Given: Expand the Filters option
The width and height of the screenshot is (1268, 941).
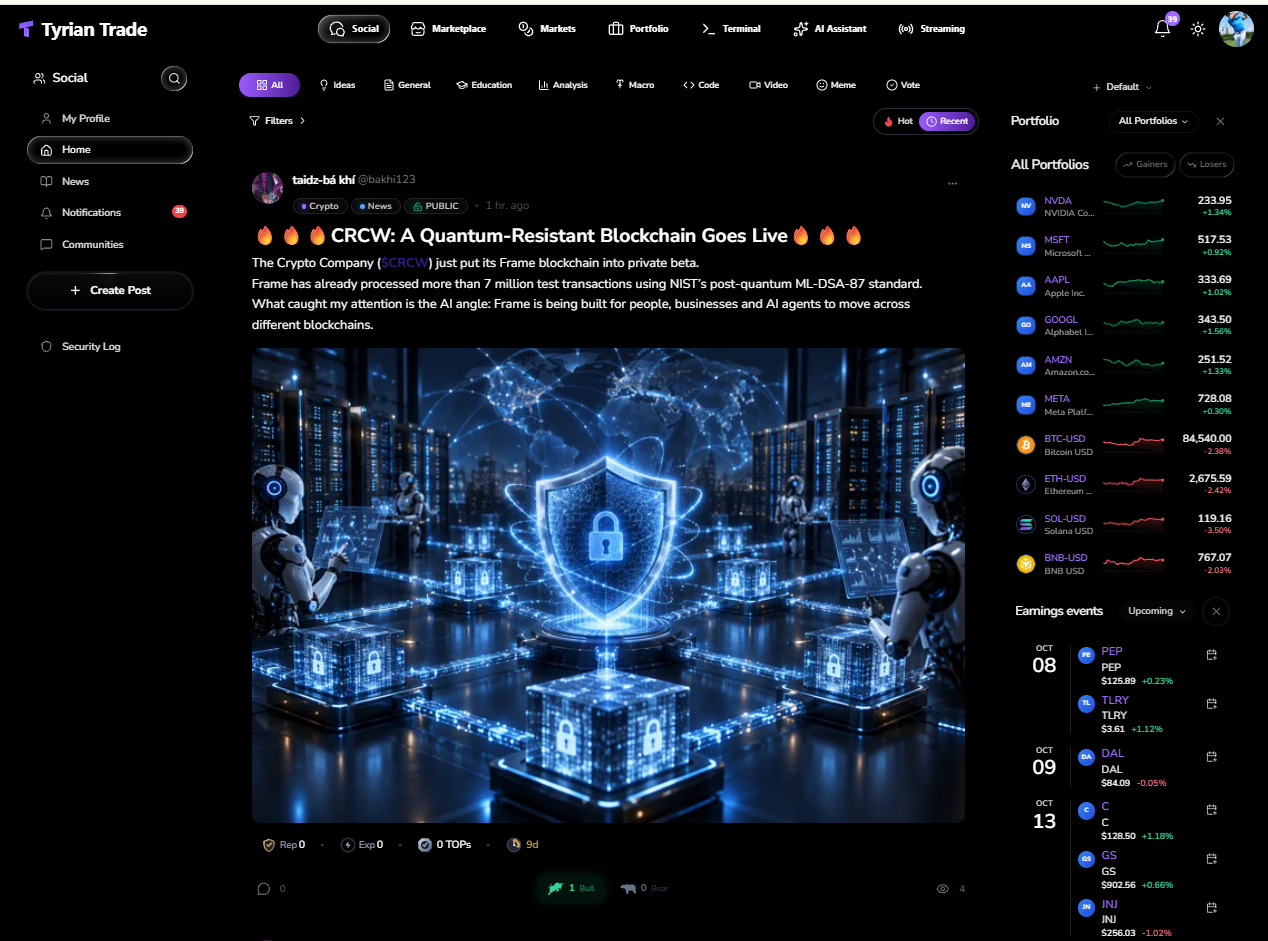Looking at the screenshot, I should point(277,121).
